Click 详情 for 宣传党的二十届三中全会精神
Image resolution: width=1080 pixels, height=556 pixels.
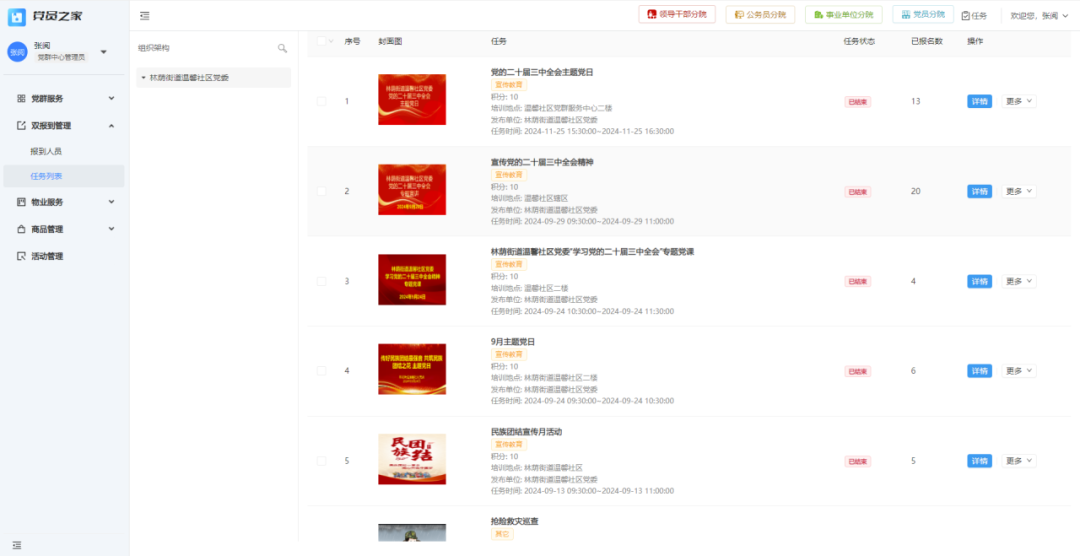click(979, 191)
